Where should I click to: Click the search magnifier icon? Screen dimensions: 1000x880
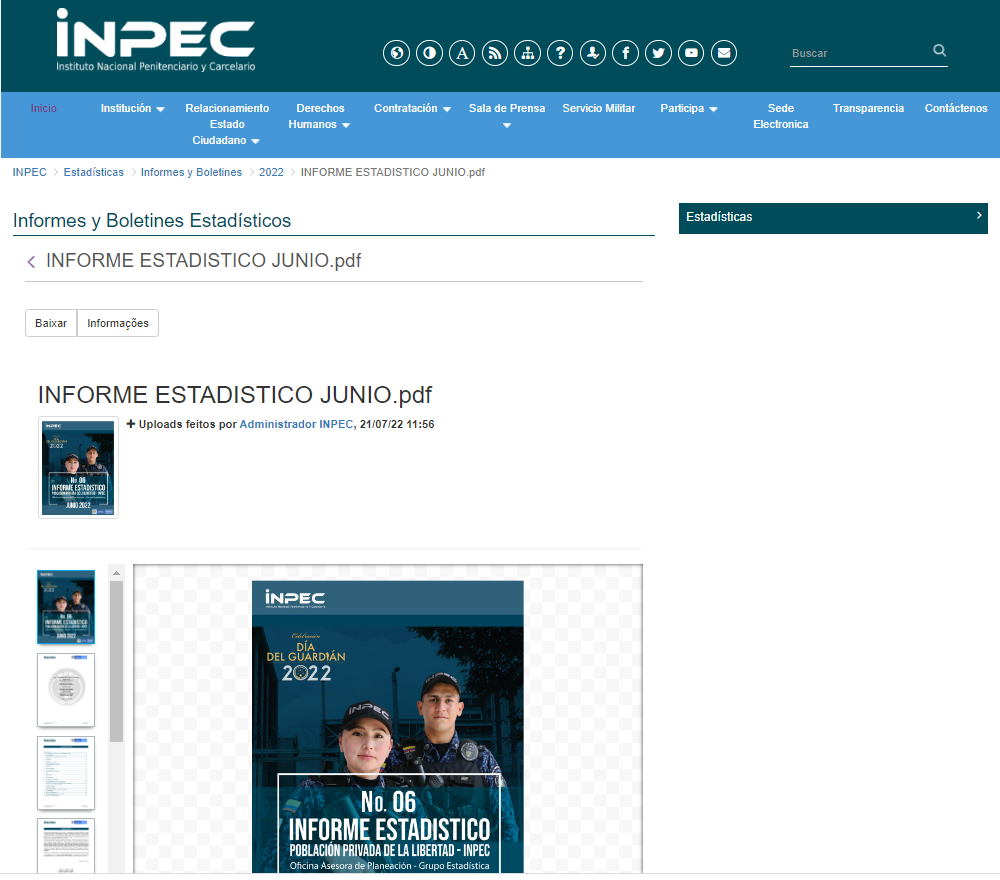tap(939, 50)
